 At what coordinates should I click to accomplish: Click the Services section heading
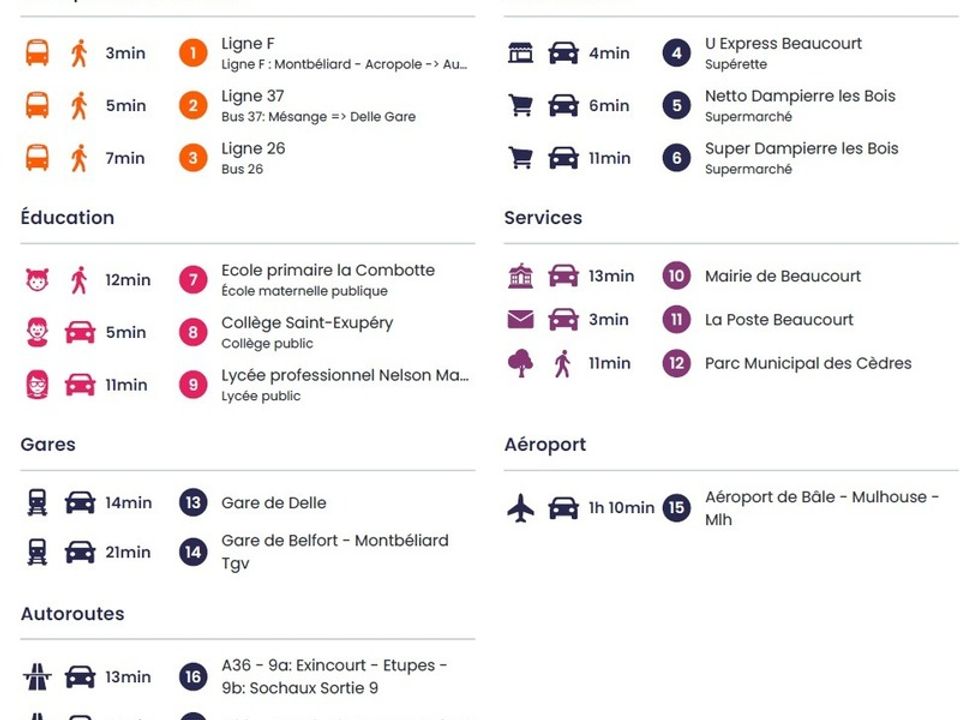543,217
